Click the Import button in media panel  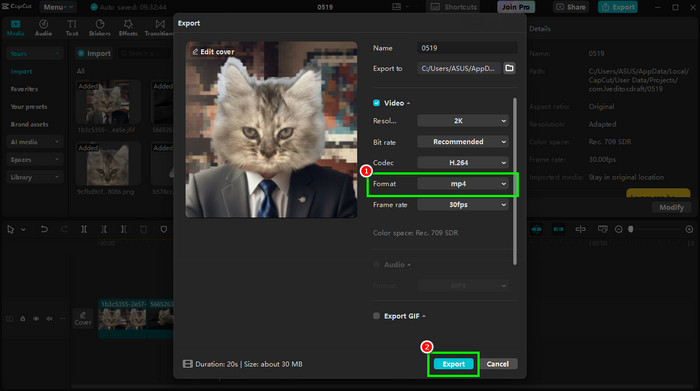(x=94, y=53)
